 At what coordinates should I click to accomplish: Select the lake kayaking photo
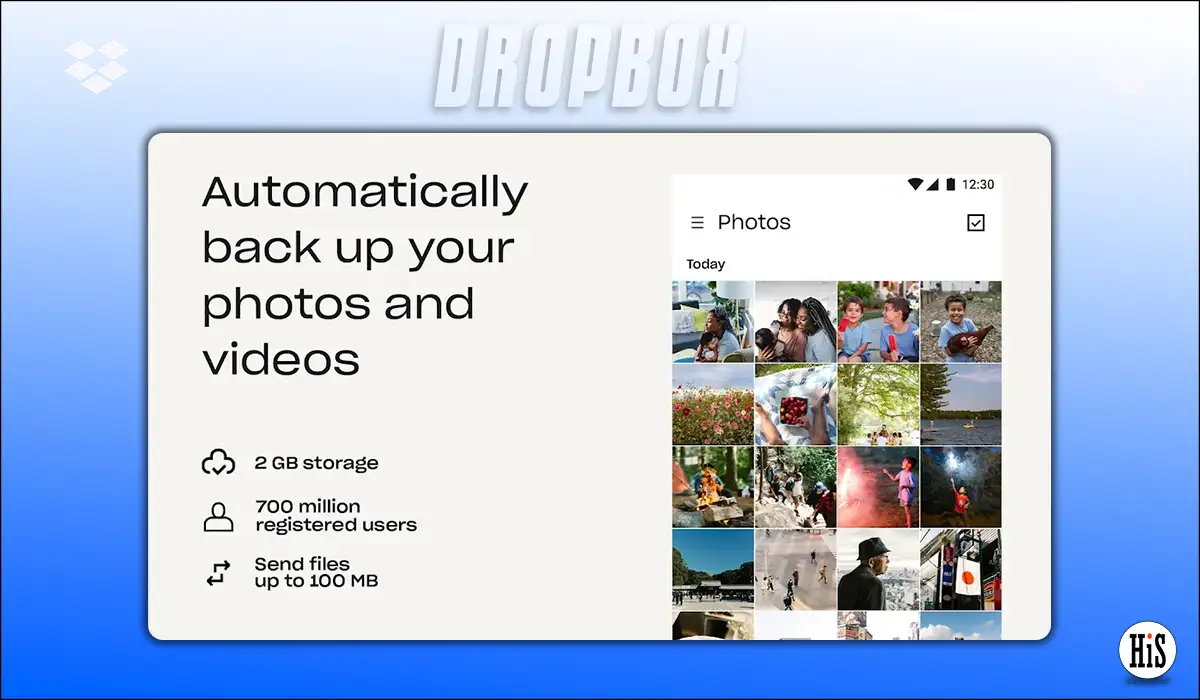[960, 405]
